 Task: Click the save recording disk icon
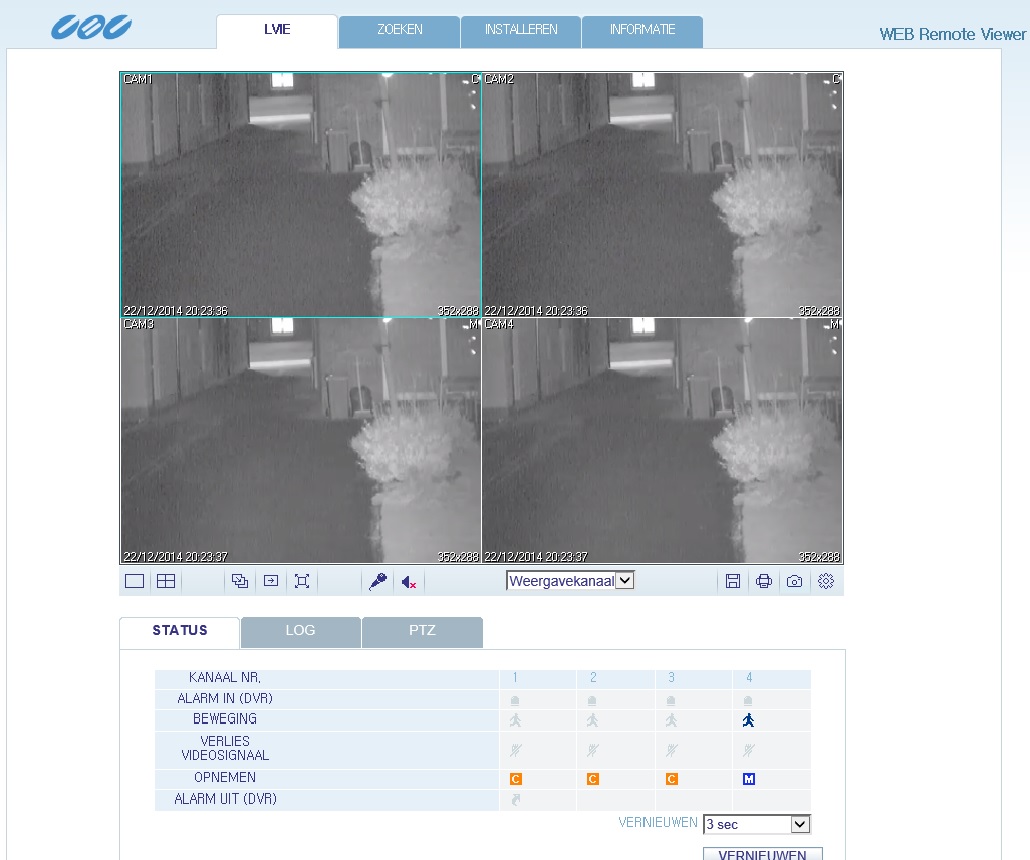tap(732, 581)
